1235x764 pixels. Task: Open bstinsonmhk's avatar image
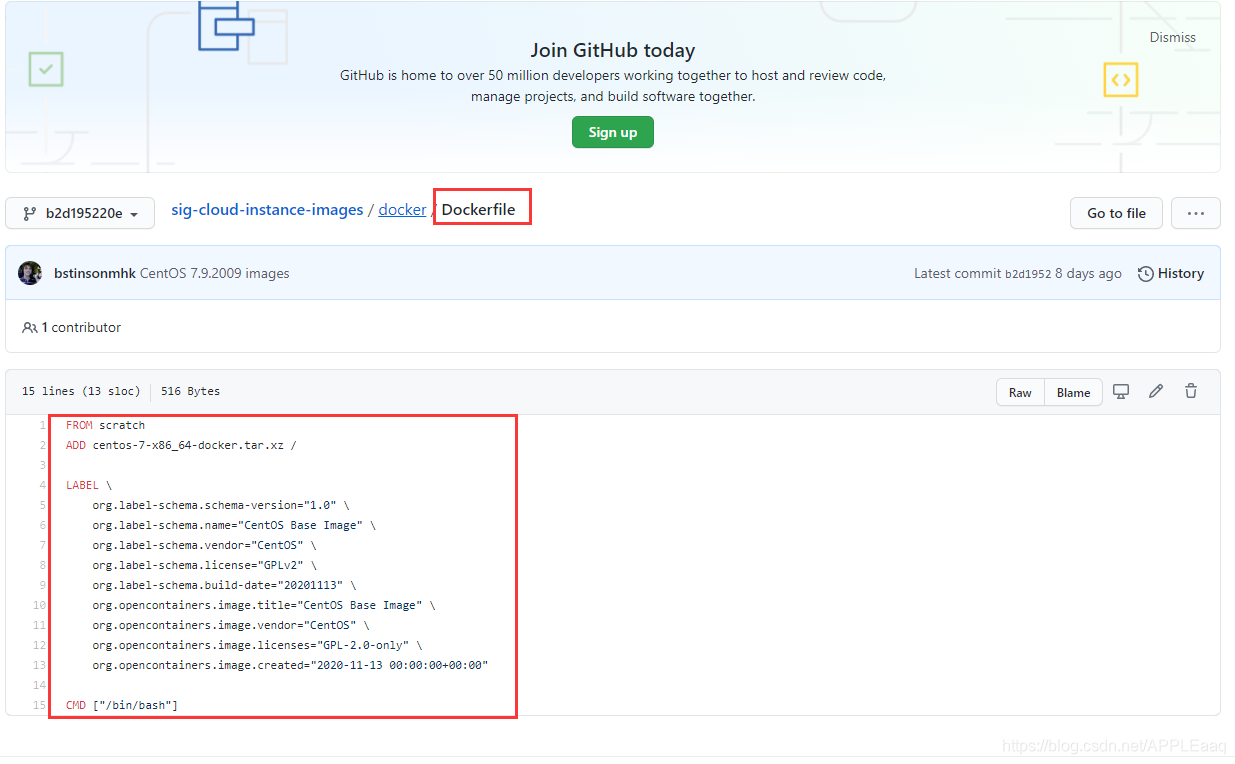(30, 273)
